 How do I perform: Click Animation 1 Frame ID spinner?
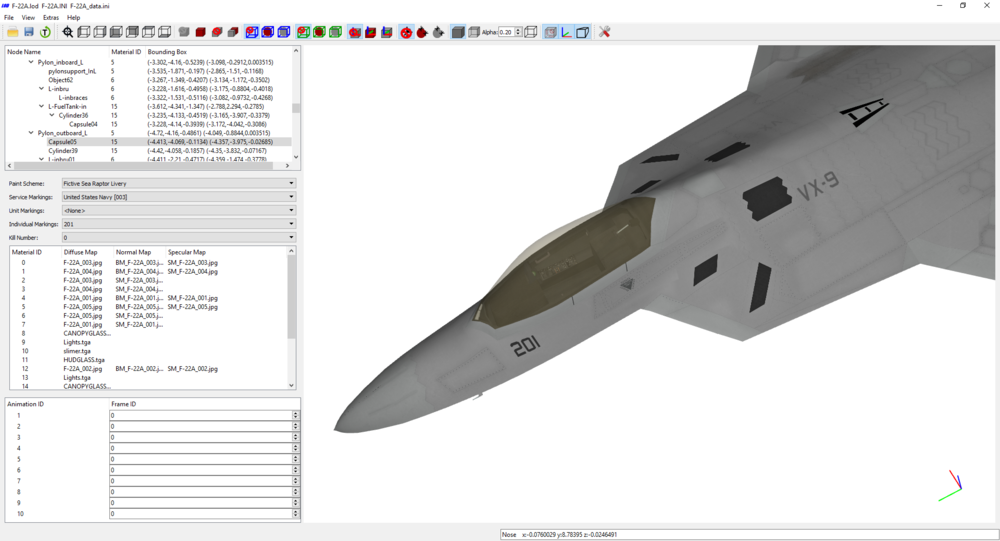[x=295, y=415]
